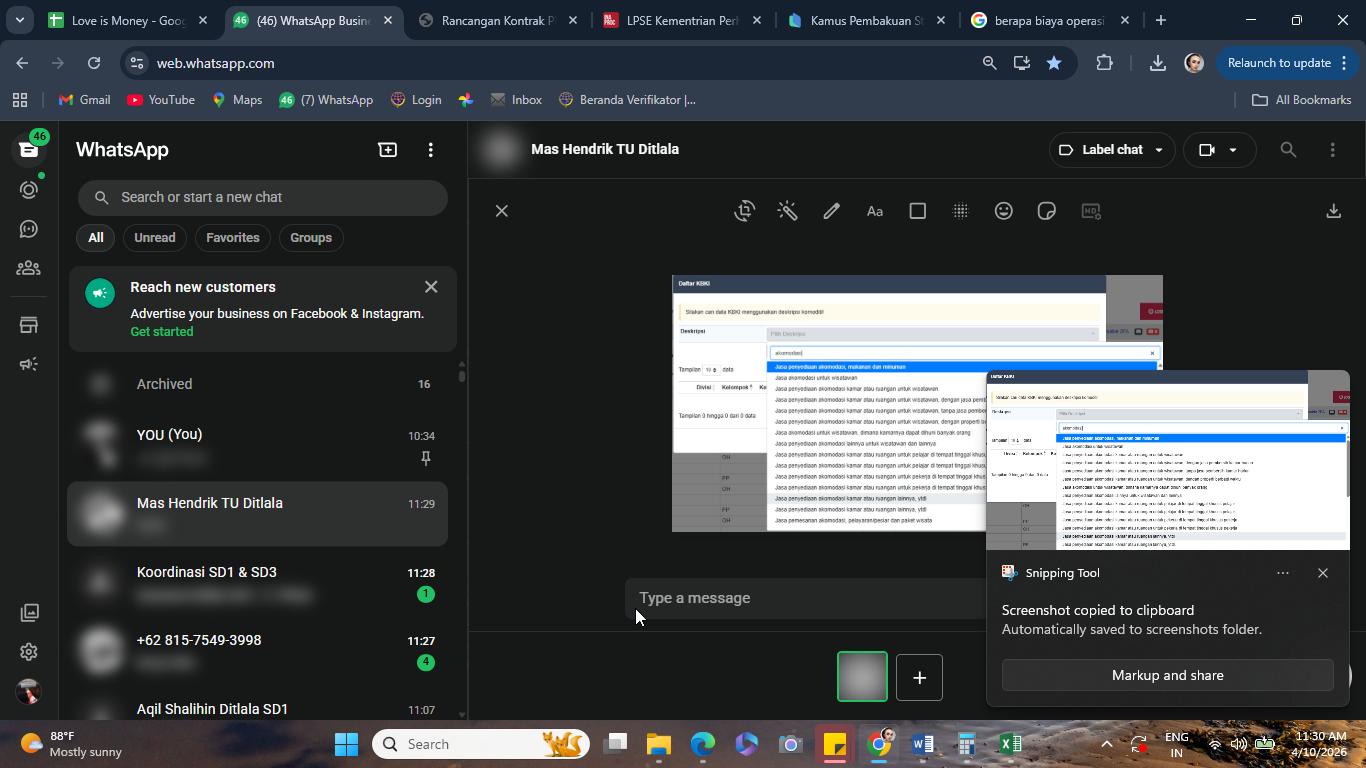Open the Communities sidebar icon
The width and height of the screenshot is (1366, 768).
[x=29, y=268]
